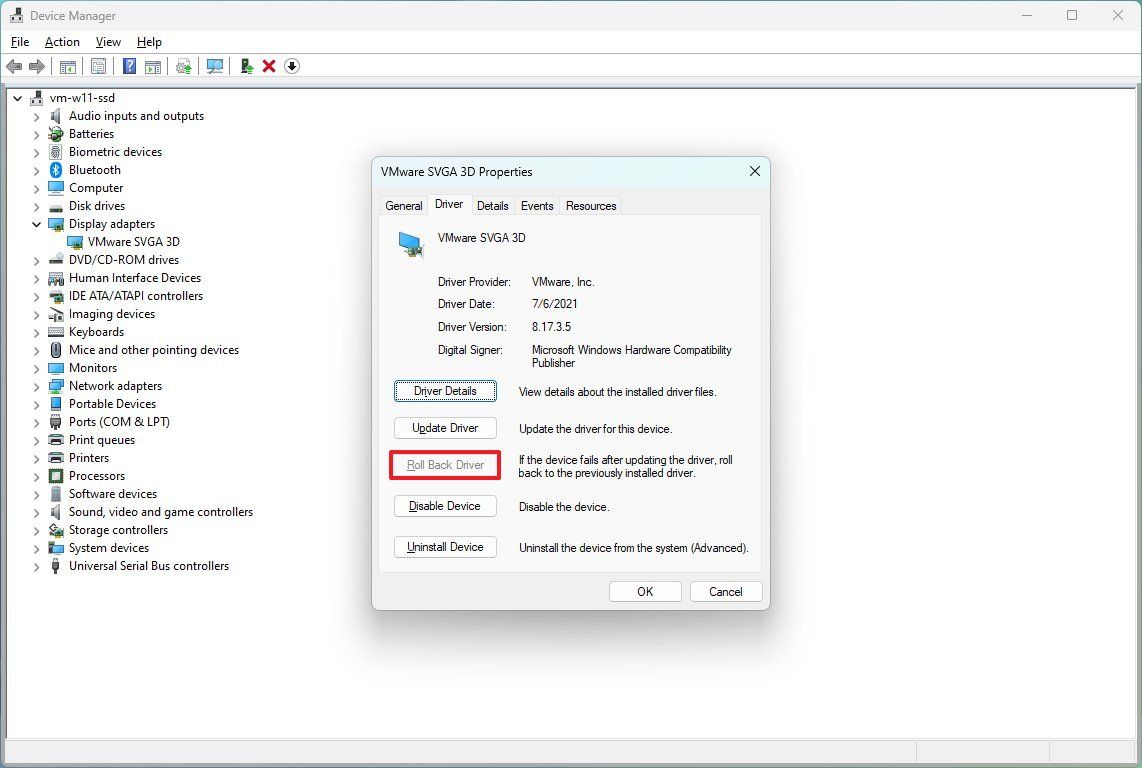
Task: Click the Driver Details button
Action: [445, 391]
